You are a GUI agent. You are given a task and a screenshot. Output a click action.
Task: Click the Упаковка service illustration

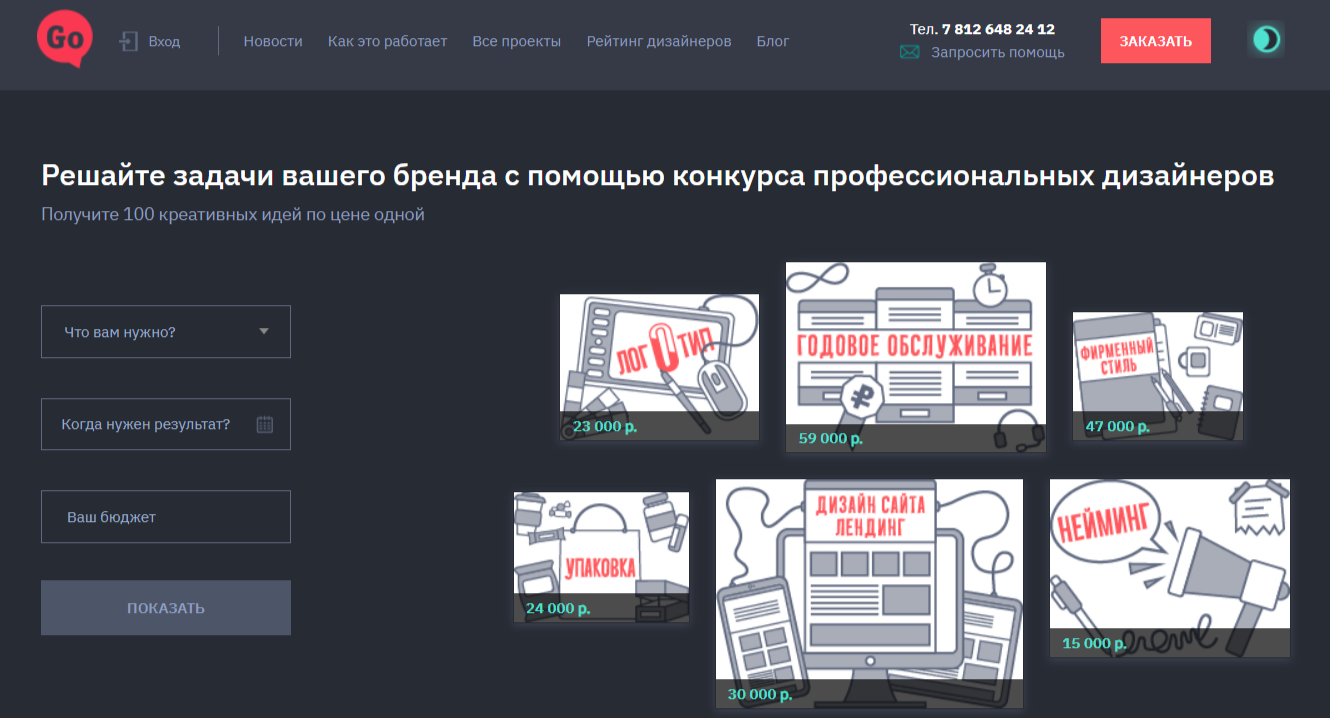[600, 555]
